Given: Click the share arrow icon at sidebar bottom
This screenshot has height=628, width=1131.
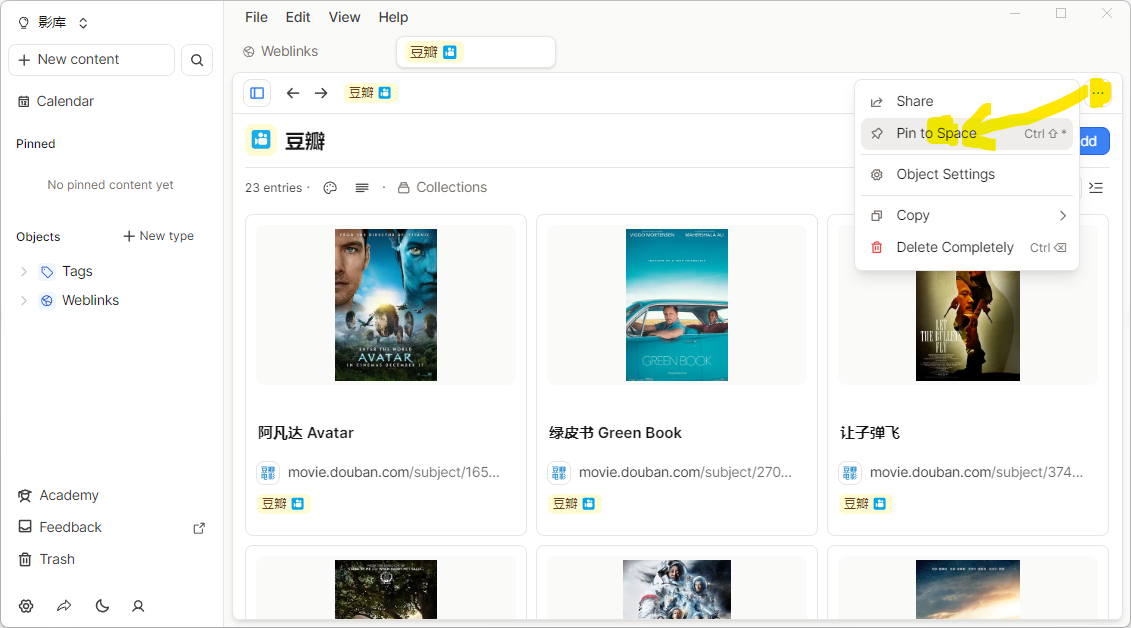Looking at the screenshot, I should point(64,606).
